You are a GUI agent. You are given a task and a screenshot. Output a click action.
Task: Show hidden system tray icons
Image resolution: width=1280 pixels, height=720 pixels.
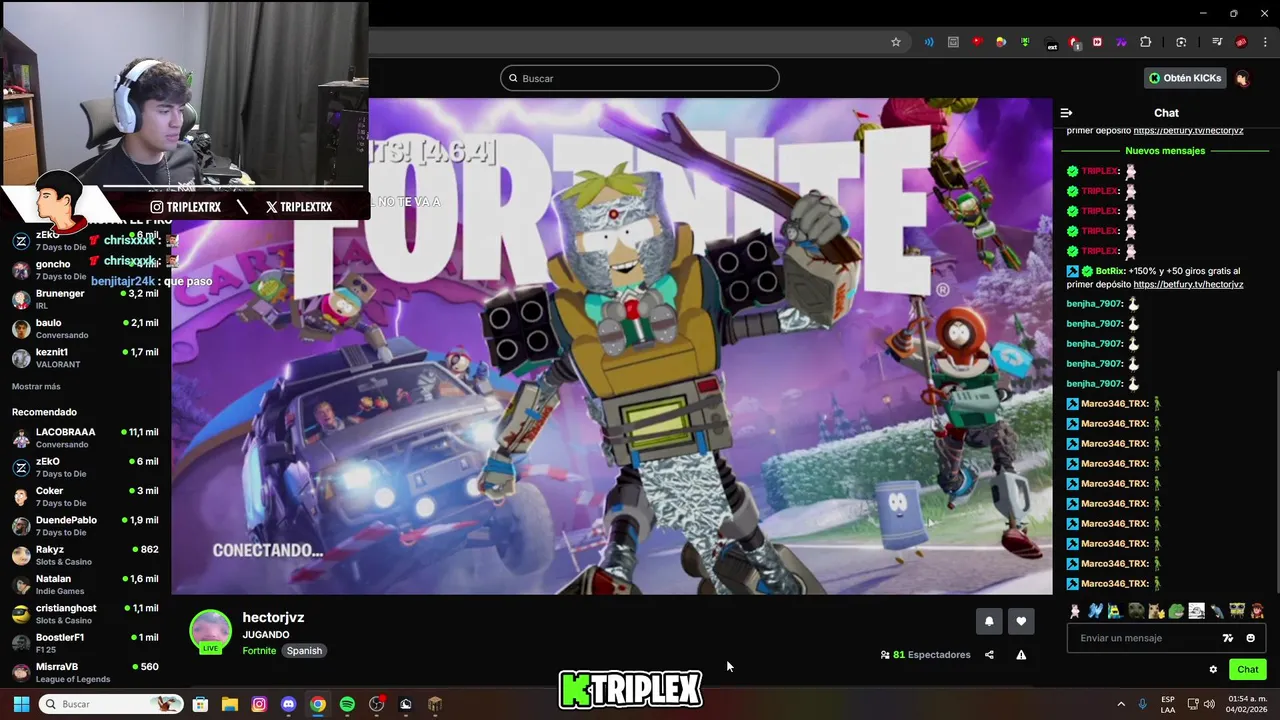(x=1121, y=704)
